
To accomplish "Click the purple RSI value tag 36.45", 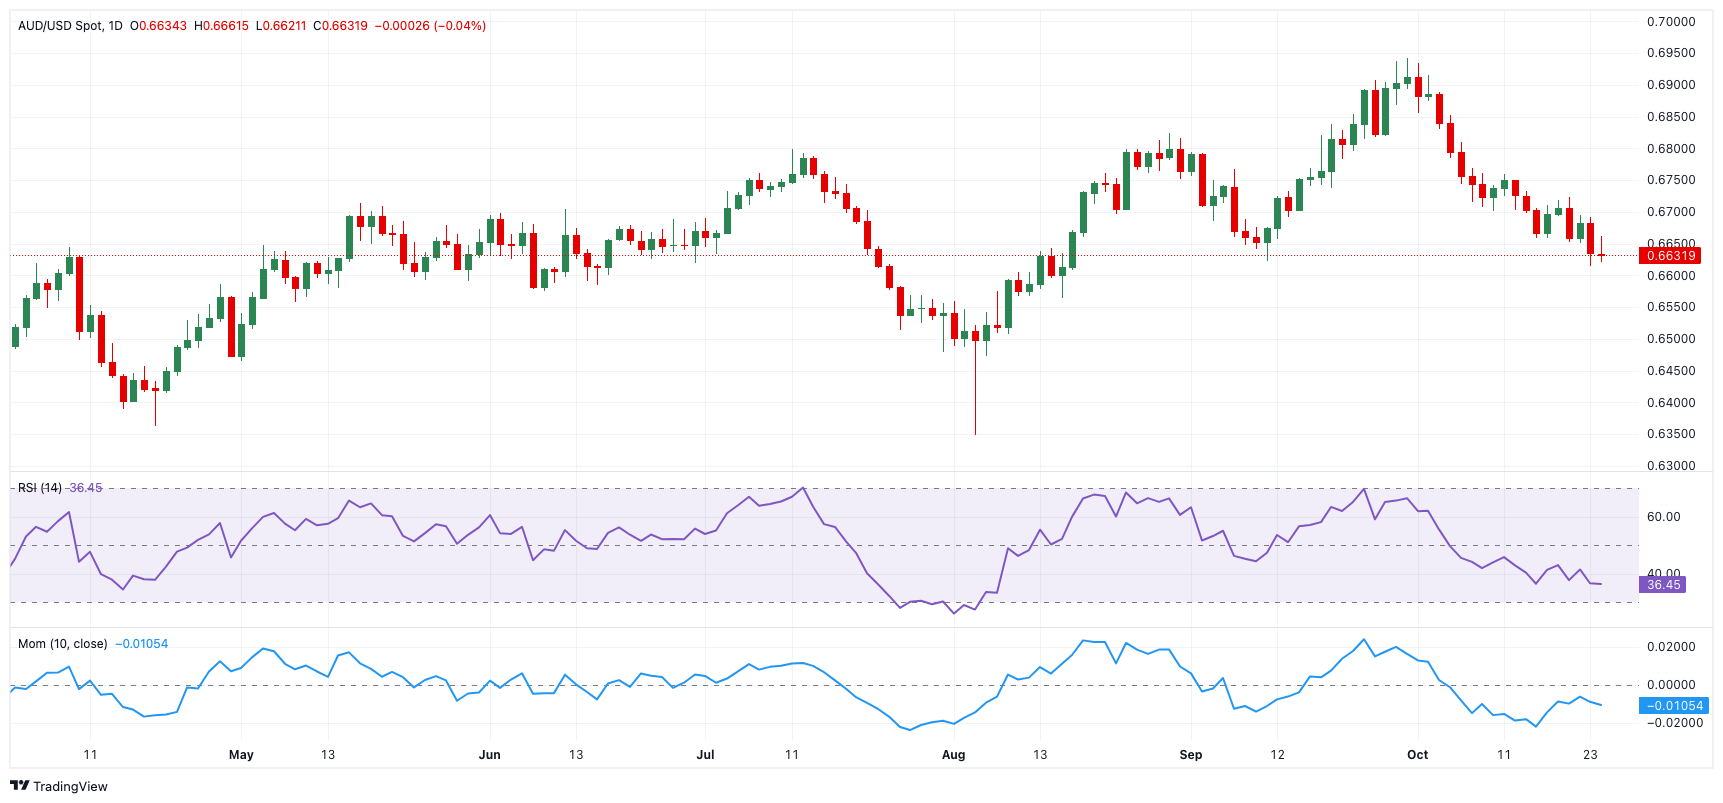I will click(x=1663, y=585).
